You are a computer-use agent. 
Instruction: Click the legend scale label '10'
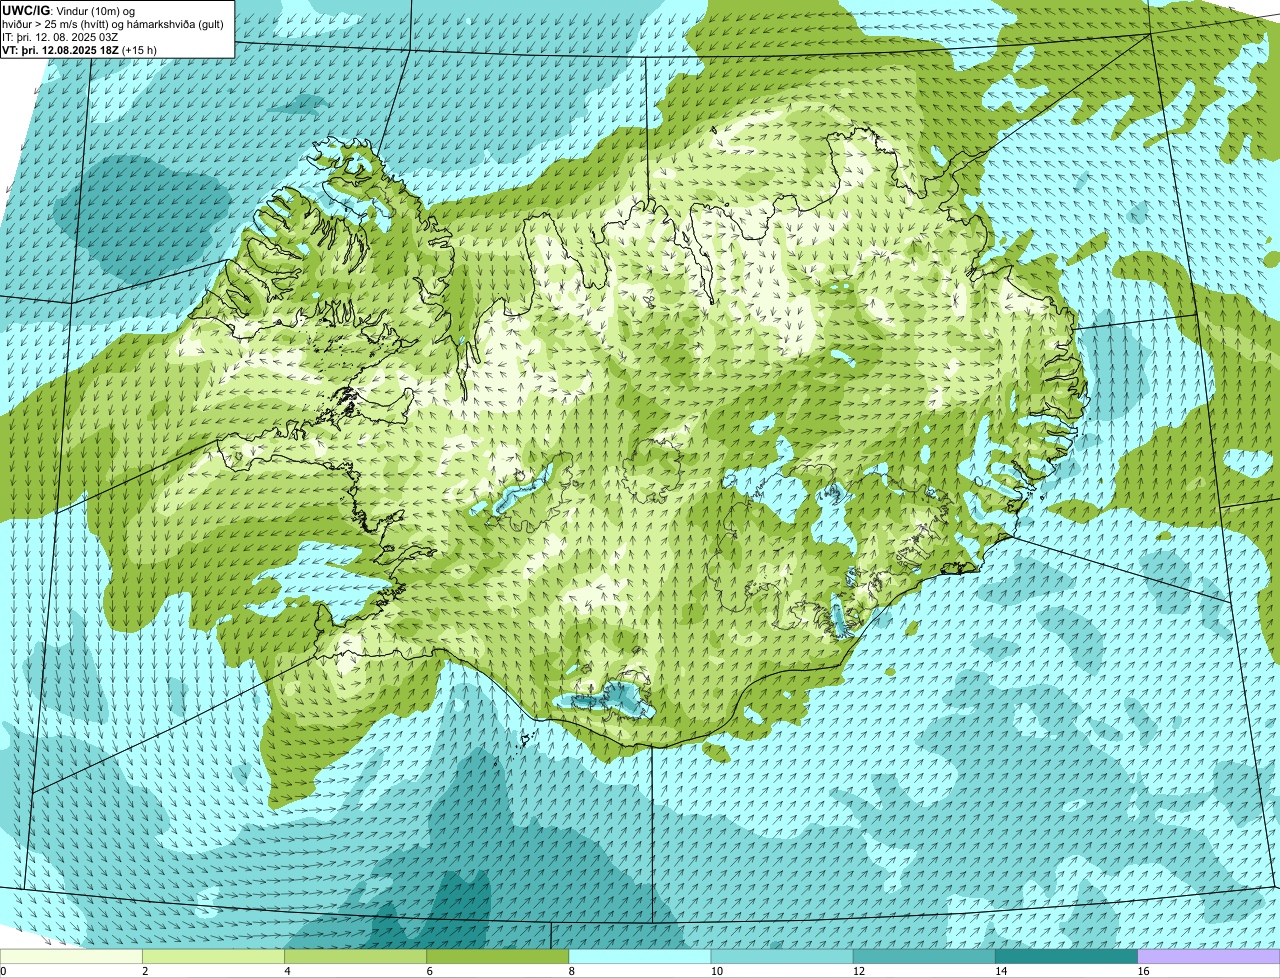(717, 971)
